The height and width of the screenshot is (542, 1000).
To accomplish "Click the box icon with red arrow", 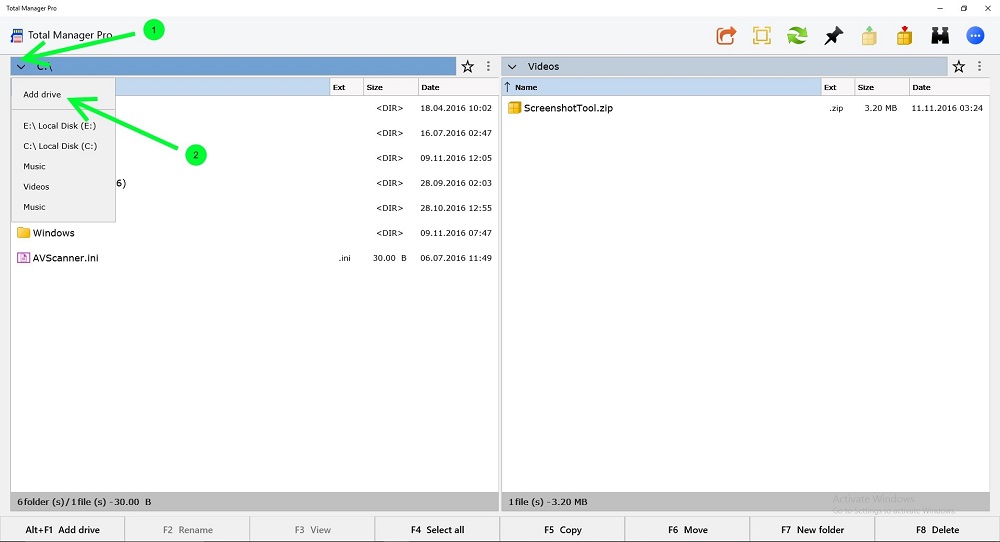I will click(904, 36).
